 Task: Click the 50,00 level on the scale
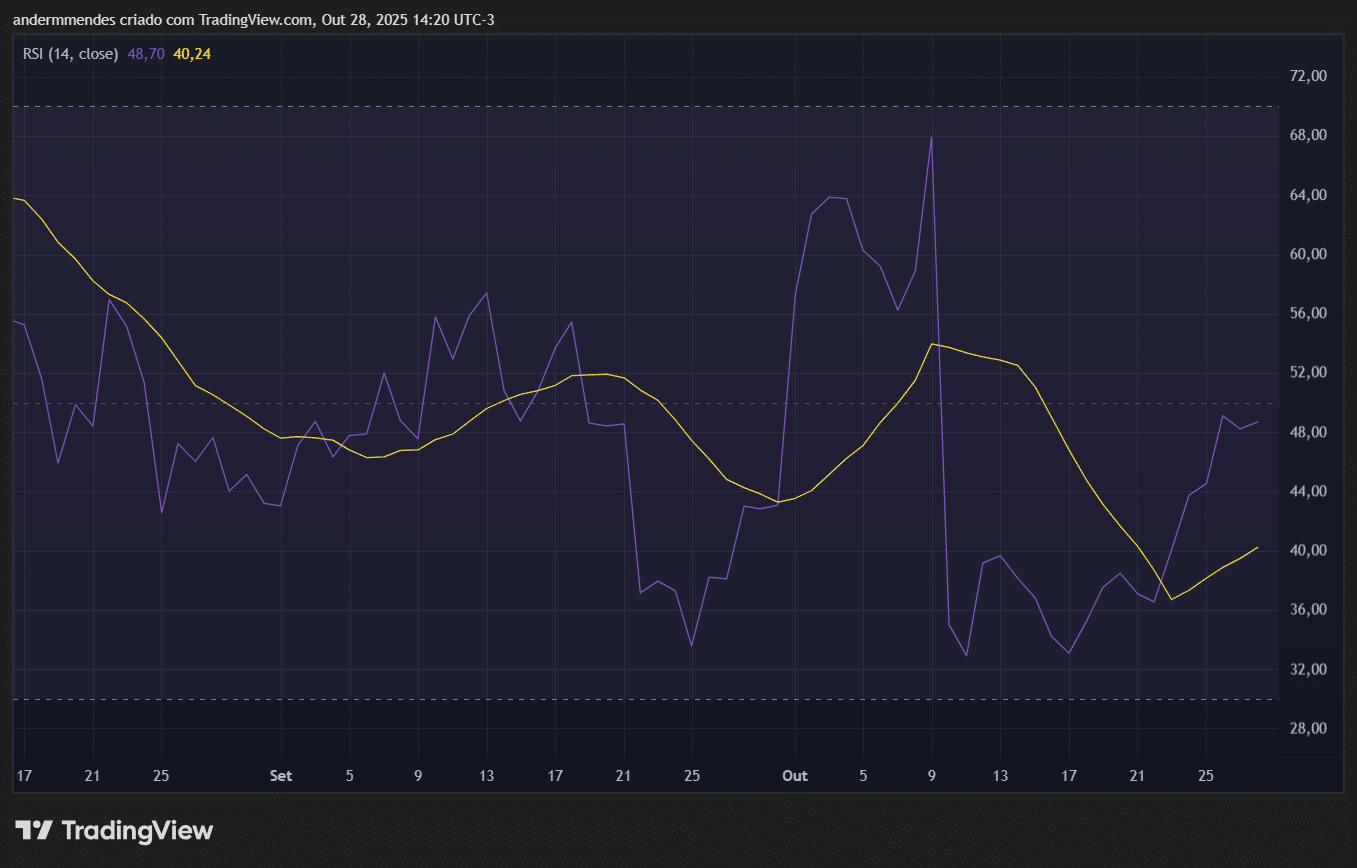pyautogui.click(x=1308, y=403)
